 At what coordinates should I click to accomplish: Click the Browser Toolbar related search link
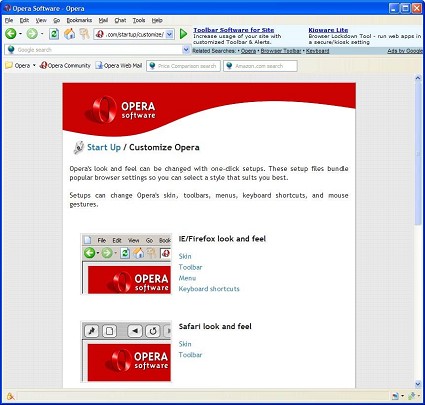pyautogui.click(x=281, y=51)
